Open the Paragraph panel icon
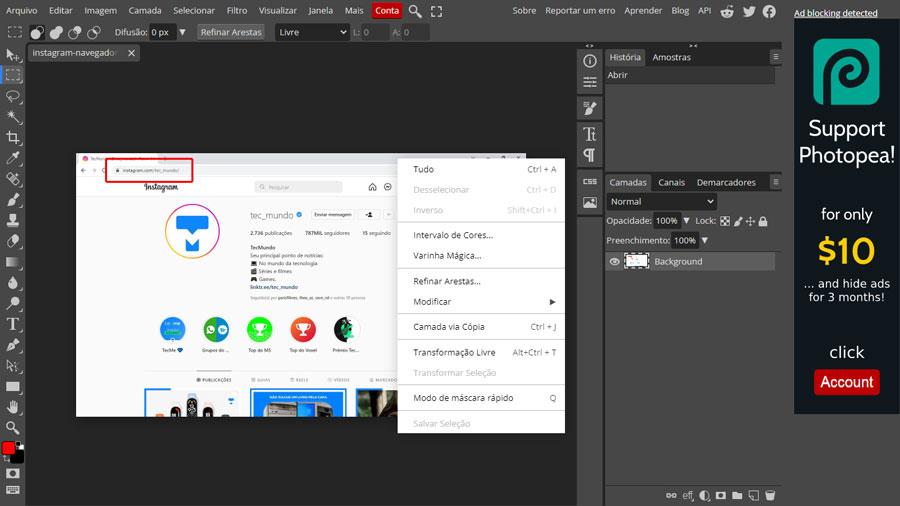The height and width of the screenshot is (506, 900). [589, 155]
